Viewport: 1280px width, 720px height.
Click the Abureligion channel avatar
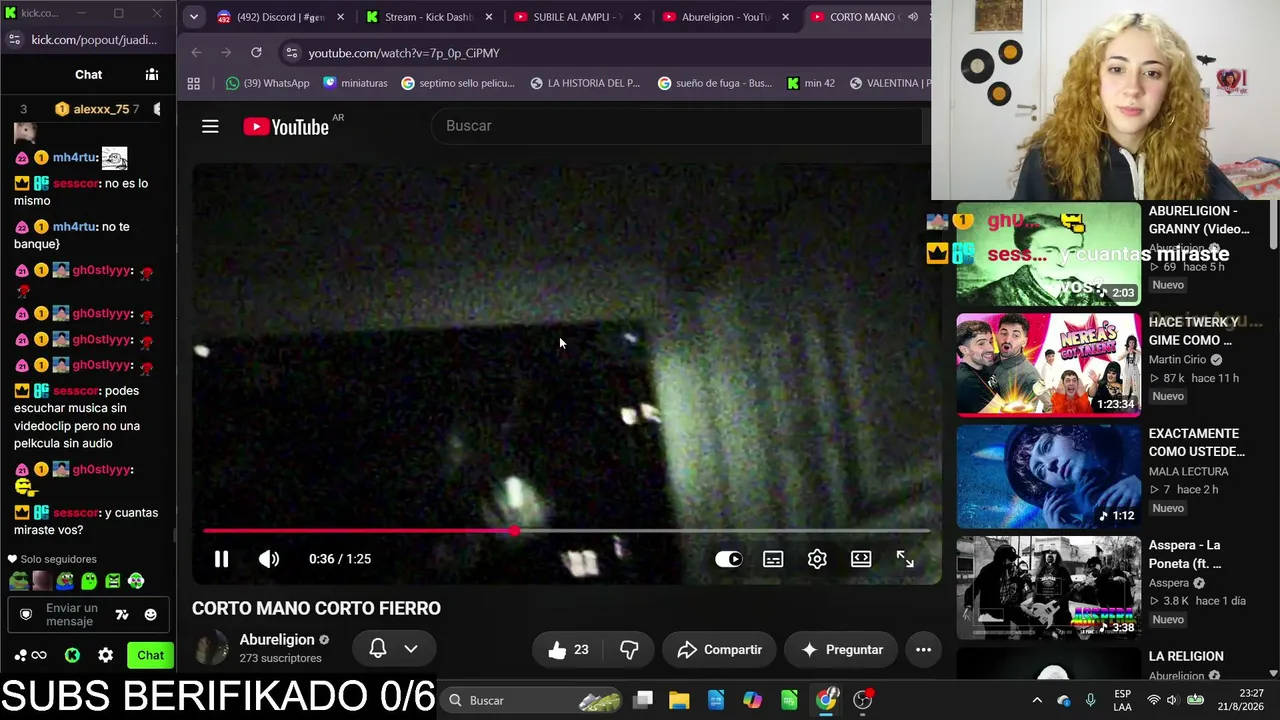[x=211, y=649]
